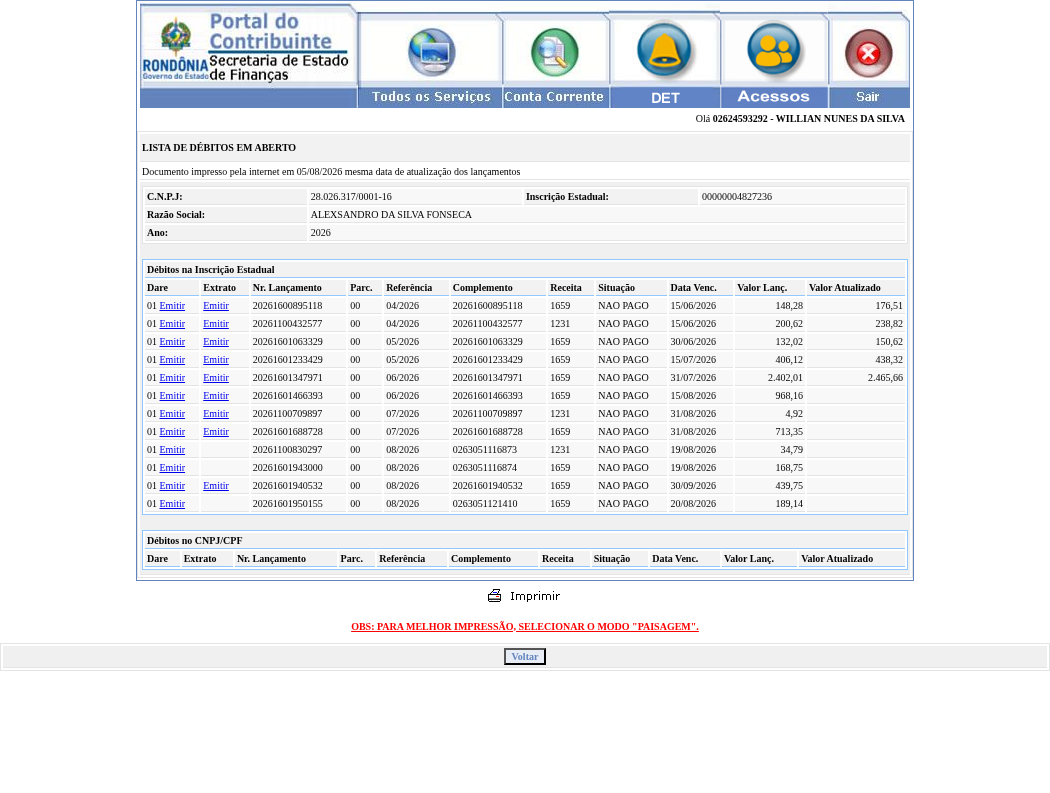The image size is (1050, 793).
Task: Click the Imprimir text link
Action: pos(535,596)
